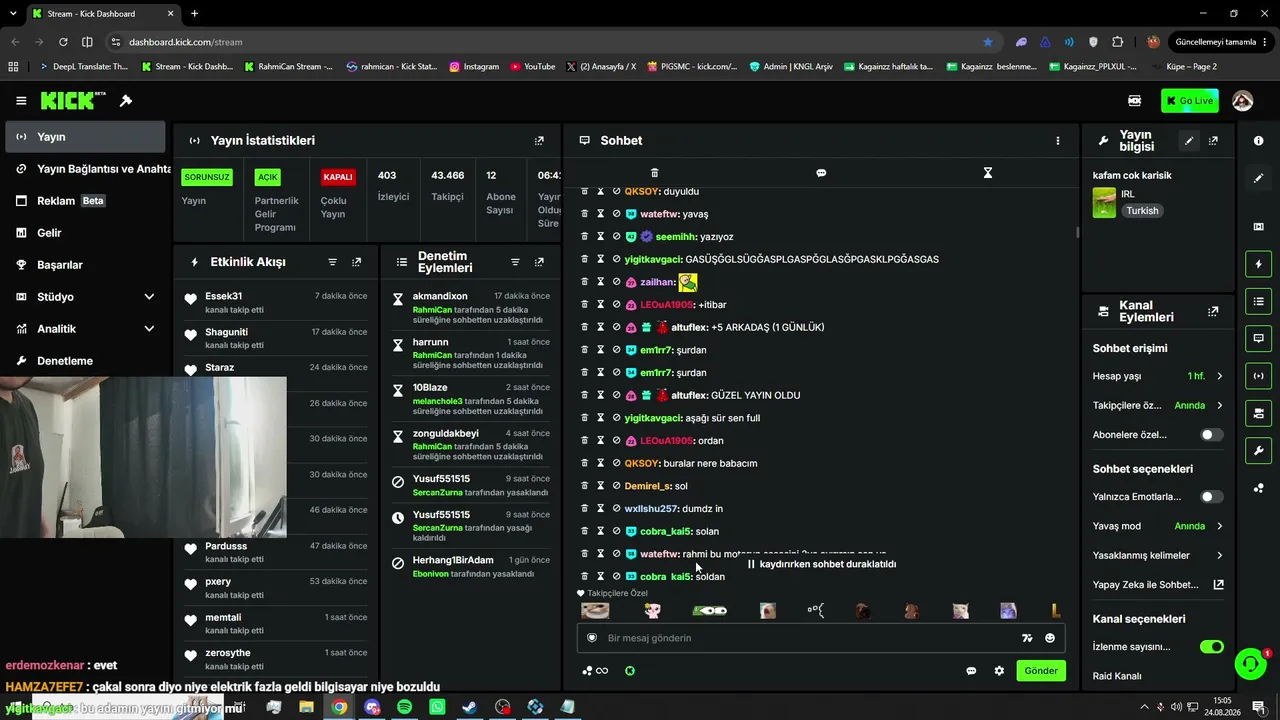Open chat settings gear beside Gönder
The image size is (1280, 720).
tap(999, 671)
